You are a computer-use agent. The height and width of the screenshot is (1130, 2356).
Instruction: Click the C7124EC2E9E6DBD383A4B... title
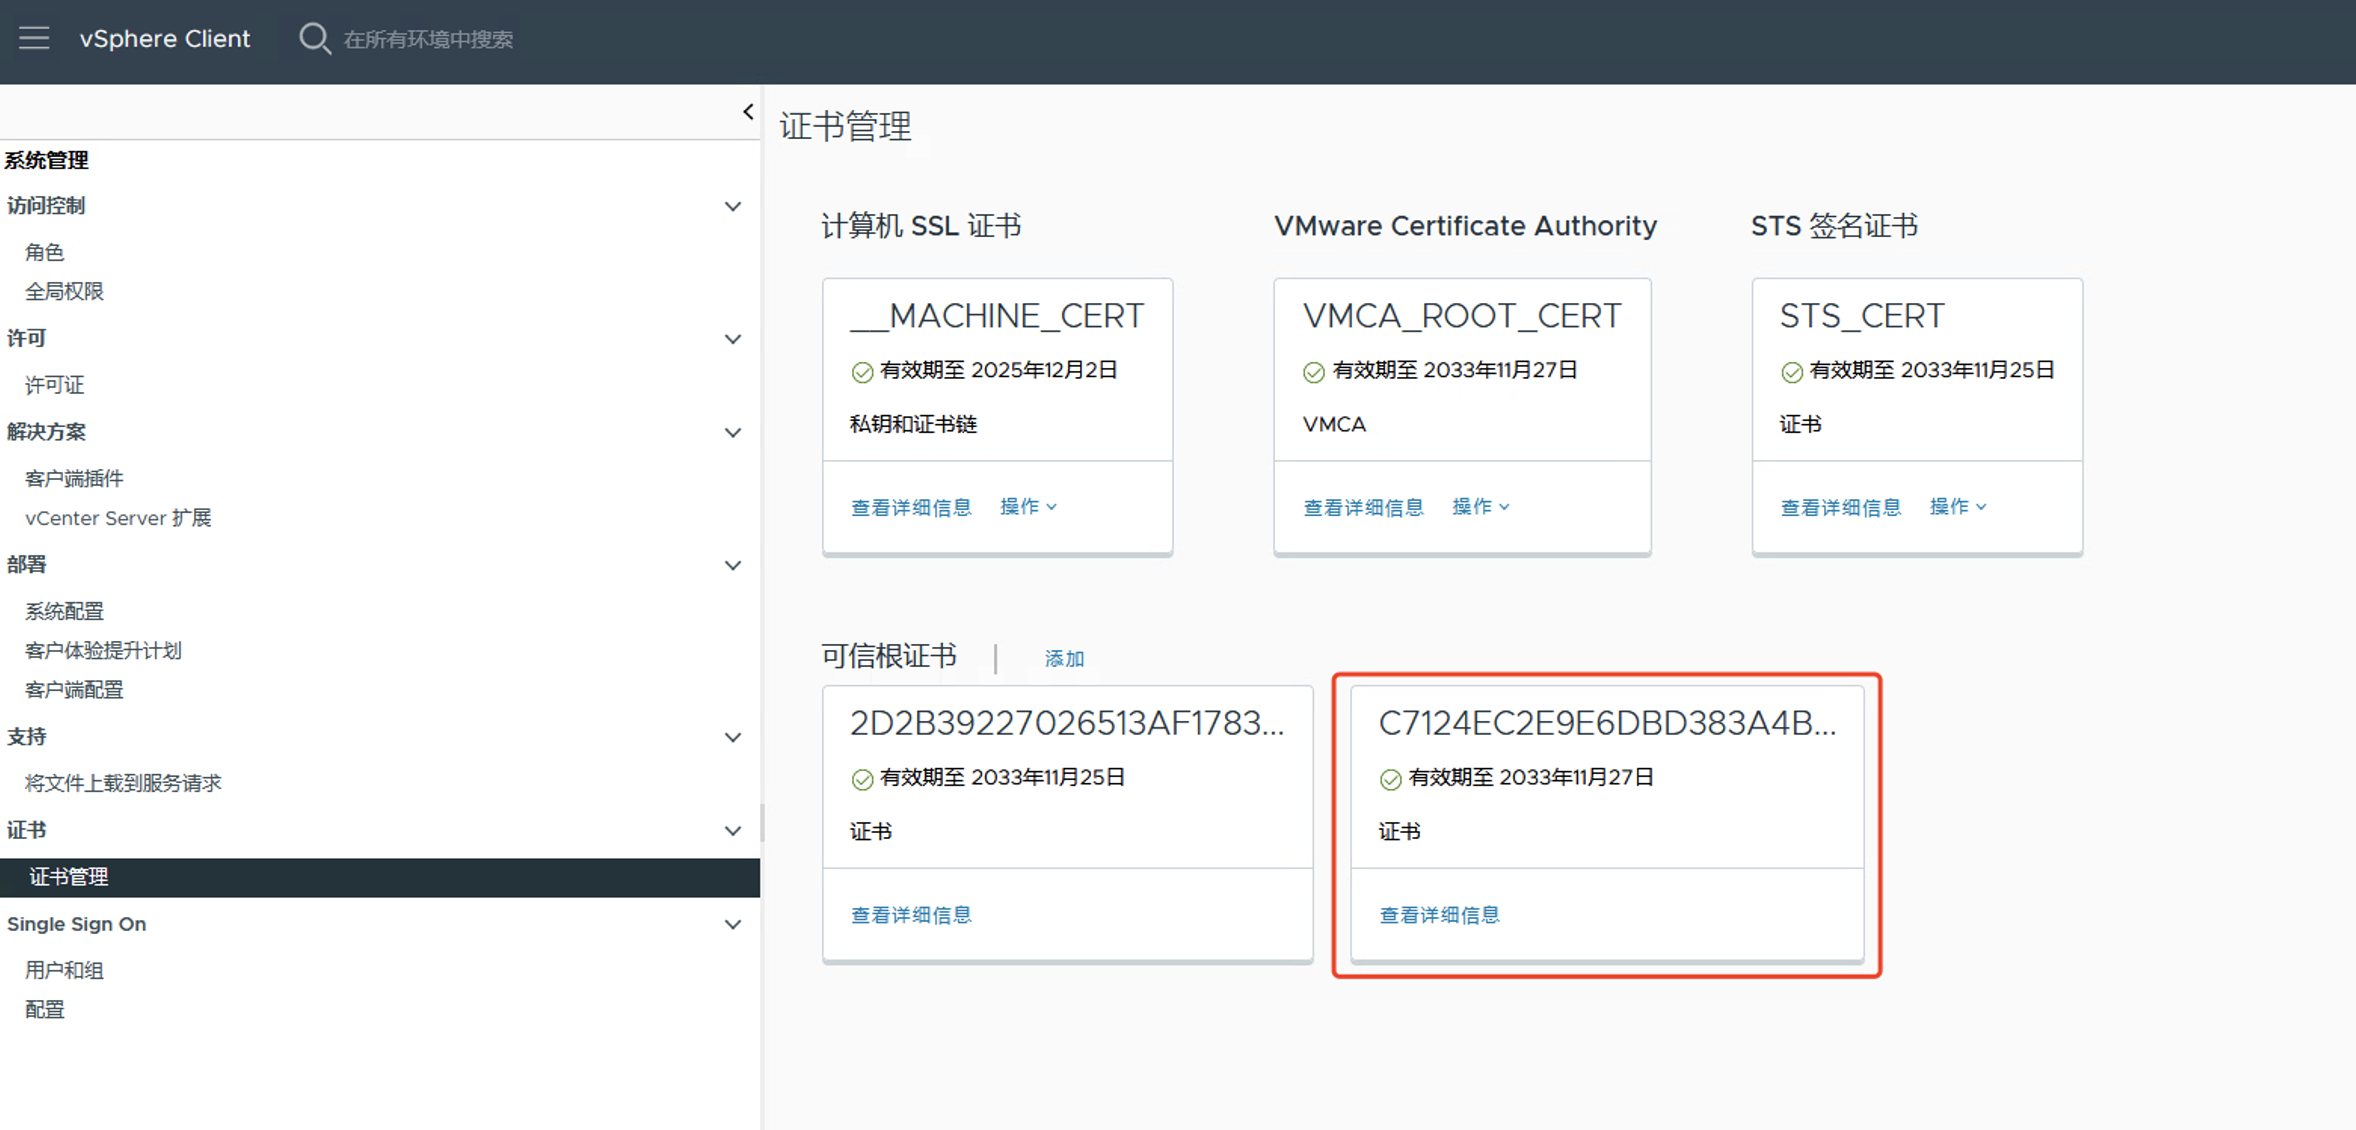(1608, 723)
